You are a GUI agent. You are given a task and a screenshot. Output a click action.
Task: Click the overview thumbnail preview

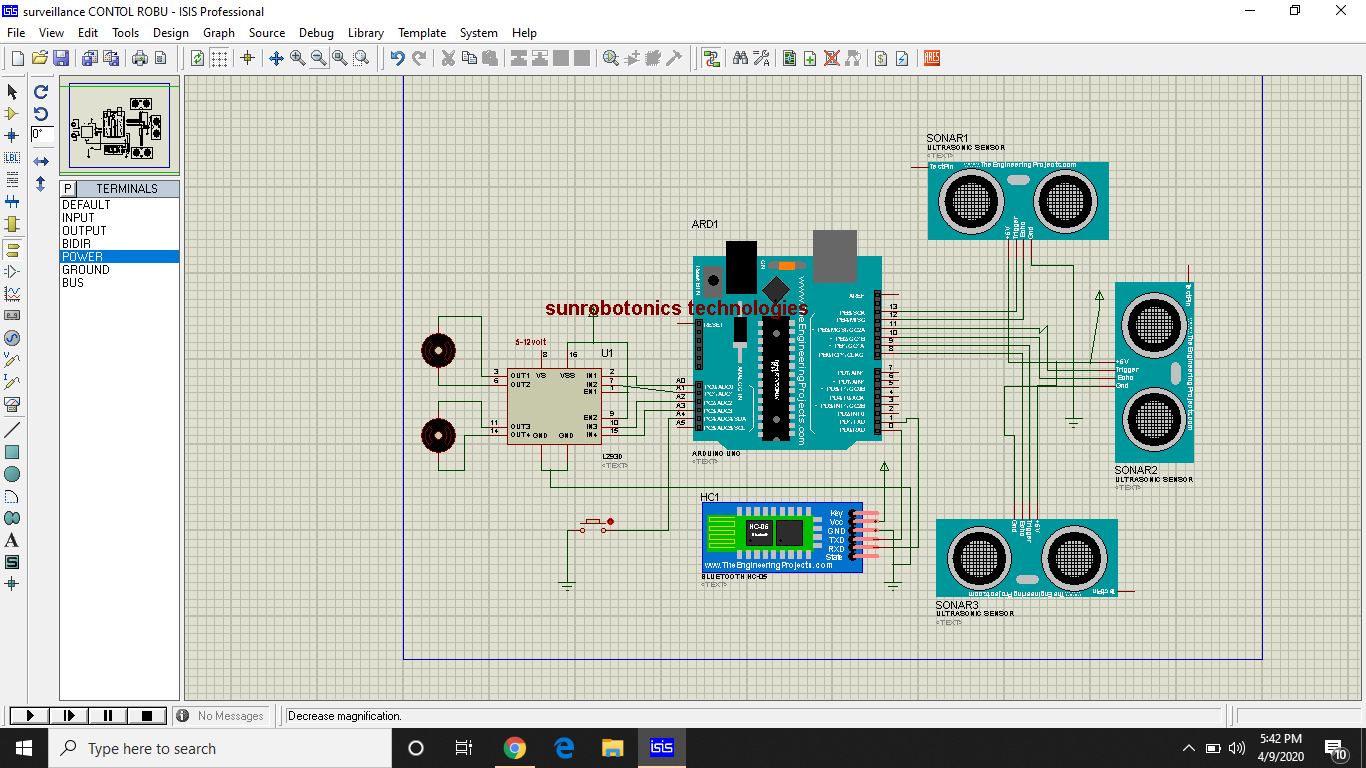(x=120, y=127)
